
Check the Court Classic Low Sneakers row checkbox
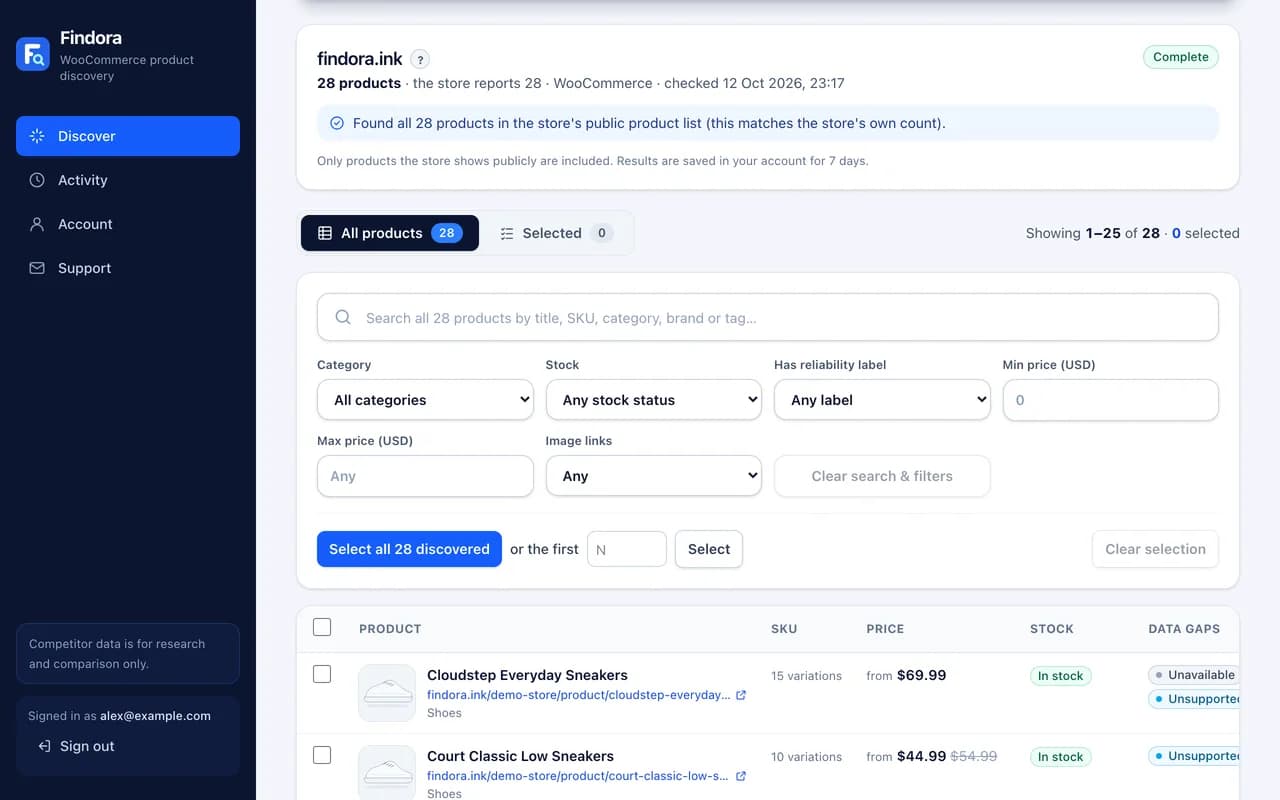(x=322, y=755)
